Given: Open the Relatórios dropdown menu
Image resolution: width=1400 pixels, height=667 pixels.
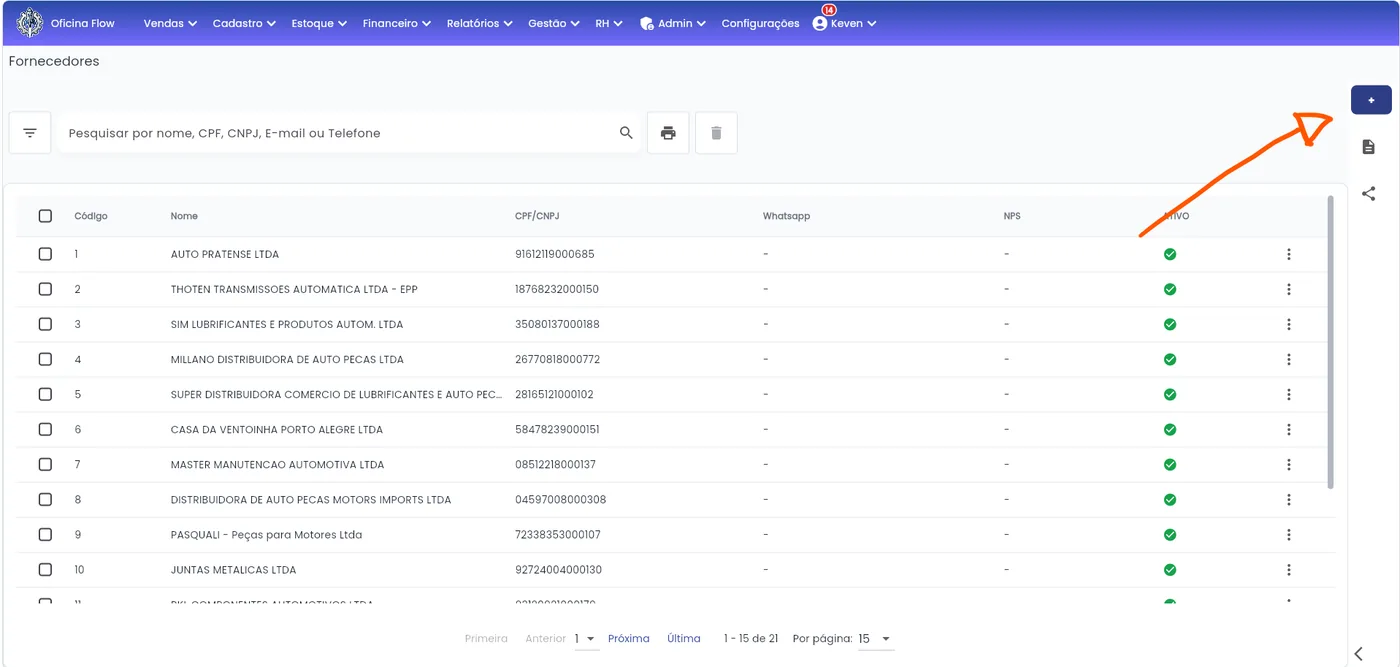Looking at the screenshot, I should [x=480, y=23].
